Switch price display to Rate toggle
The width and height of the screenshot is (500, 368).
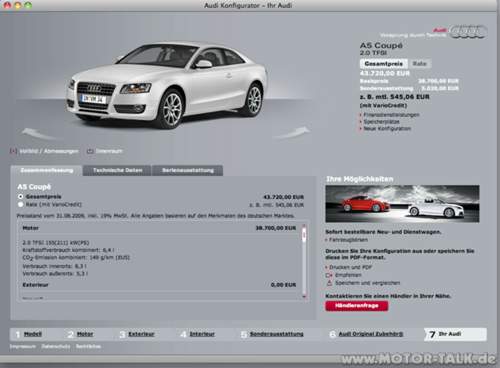pyautogui.click(x=419, y=64)
